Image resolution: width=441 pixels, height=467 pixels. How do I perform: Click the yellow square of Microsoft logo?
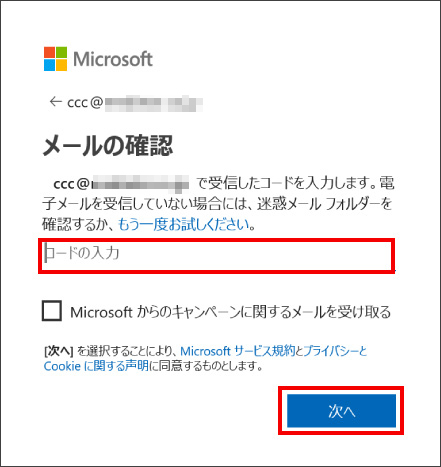coord(61,65)
